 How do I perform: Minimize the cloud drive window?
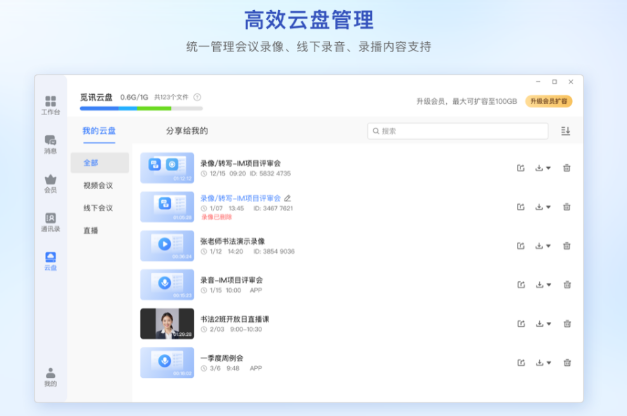[538, 82]
